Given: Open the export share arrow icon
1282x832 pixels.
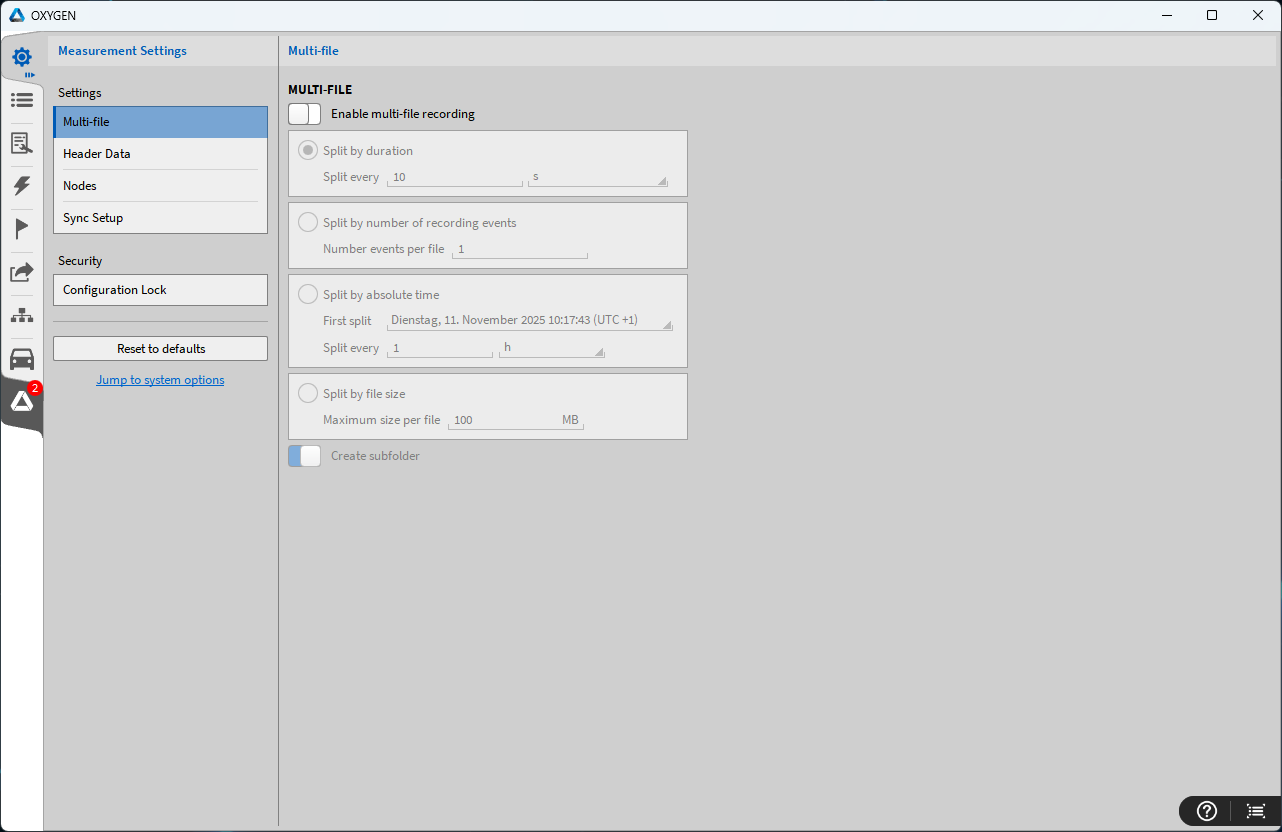Looking at the screenshot, I should 22,272.
